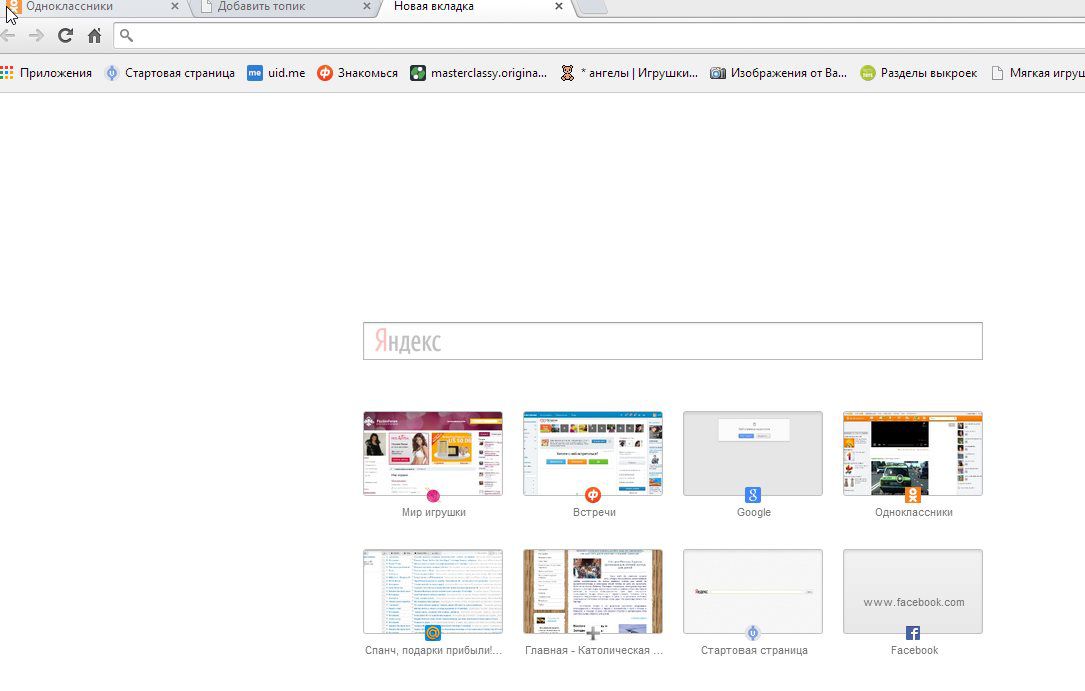Click the green Разделы выкроек icon

click(868, 73)
